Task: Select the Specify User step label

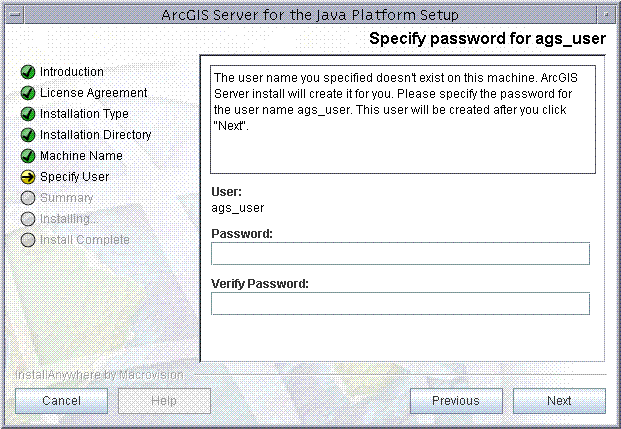Action: coord(74,177)
